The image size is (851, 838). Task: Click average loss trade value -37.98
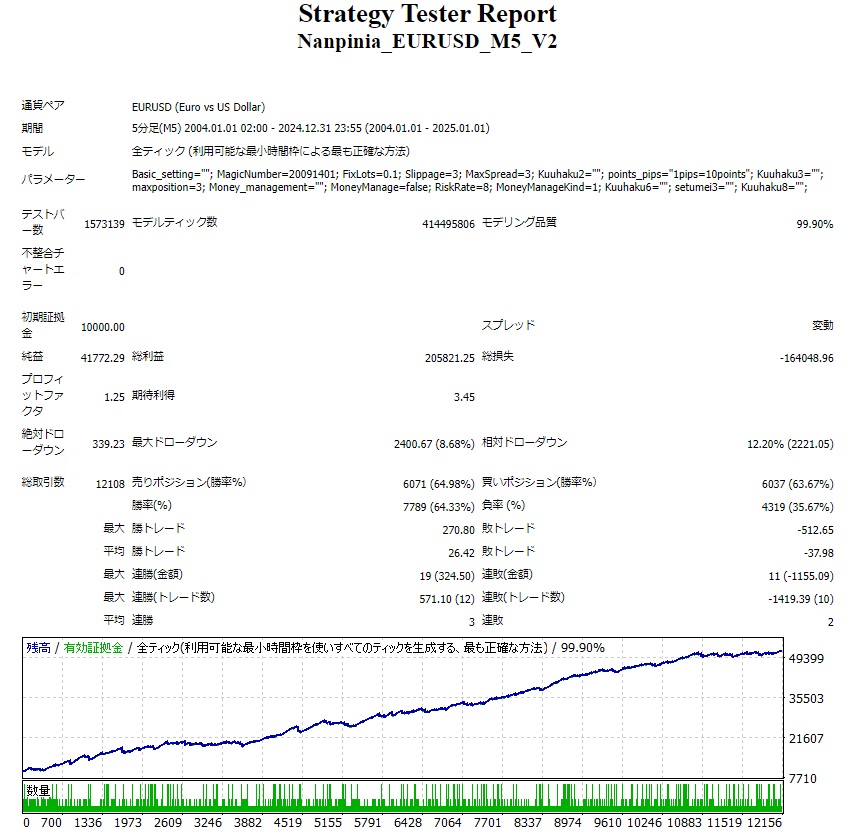click(818, 553)
